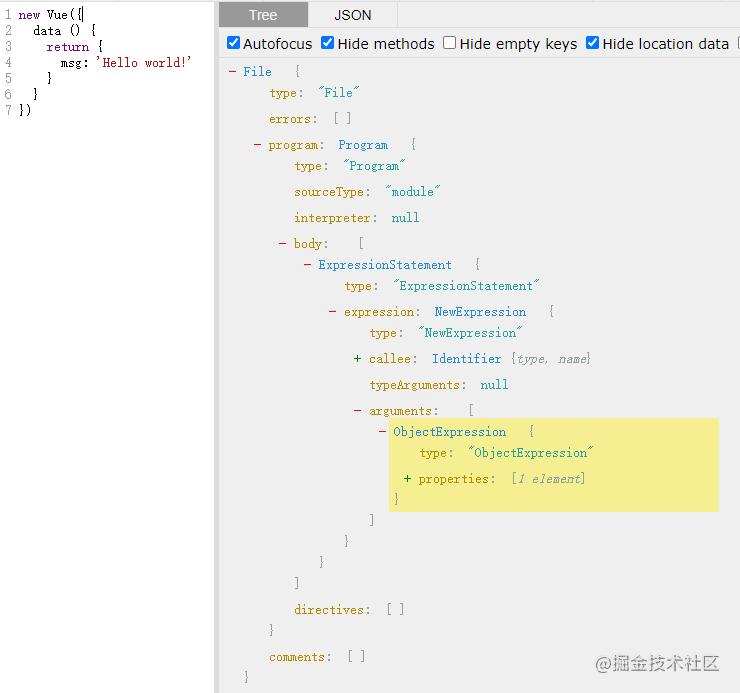The image size is (740, 693).
Task: Click the directives key in tree
Action: click(331, 609)
